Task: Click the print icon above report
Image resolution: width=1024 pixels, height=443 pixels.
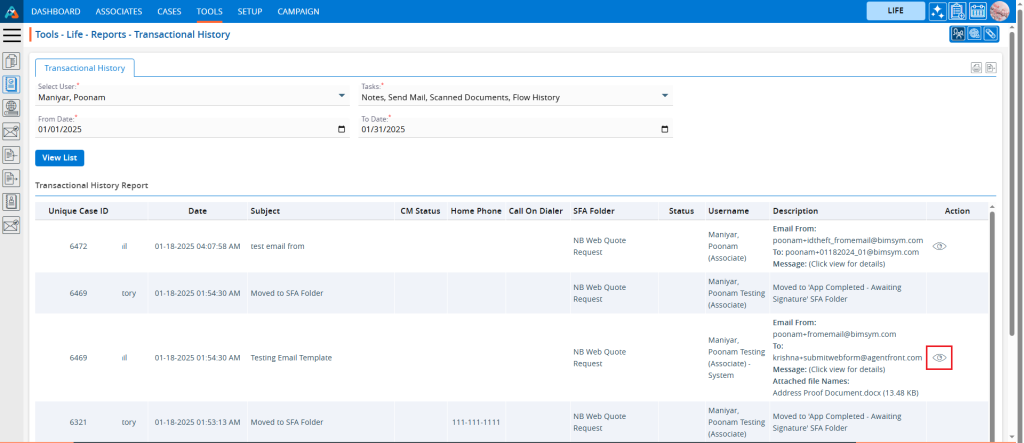Action: coord(975,68)
